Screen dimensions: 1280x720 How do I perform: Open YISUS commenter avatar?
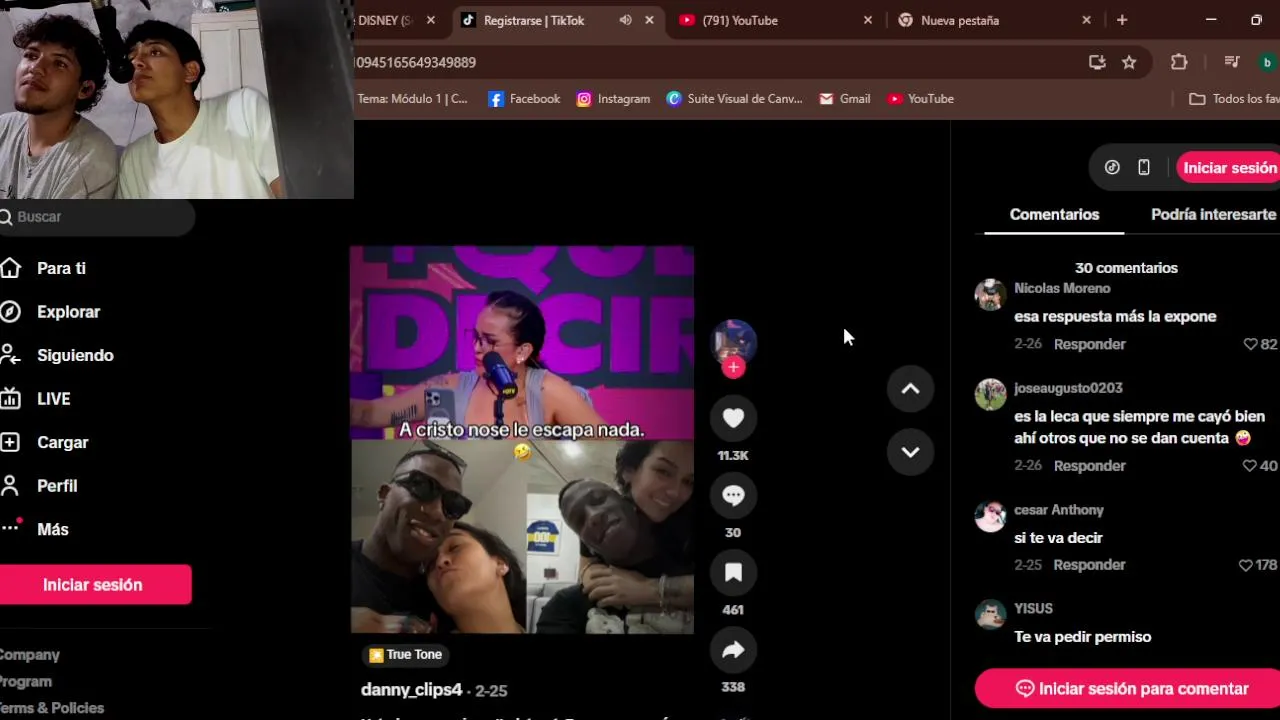click(x=990, y=614)
